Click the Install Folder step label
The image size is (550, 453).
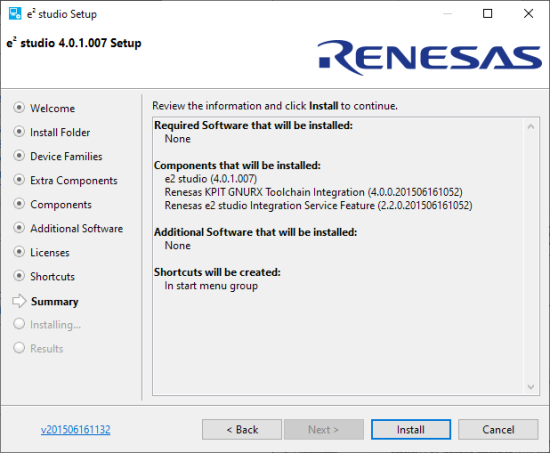click(60, 132)
